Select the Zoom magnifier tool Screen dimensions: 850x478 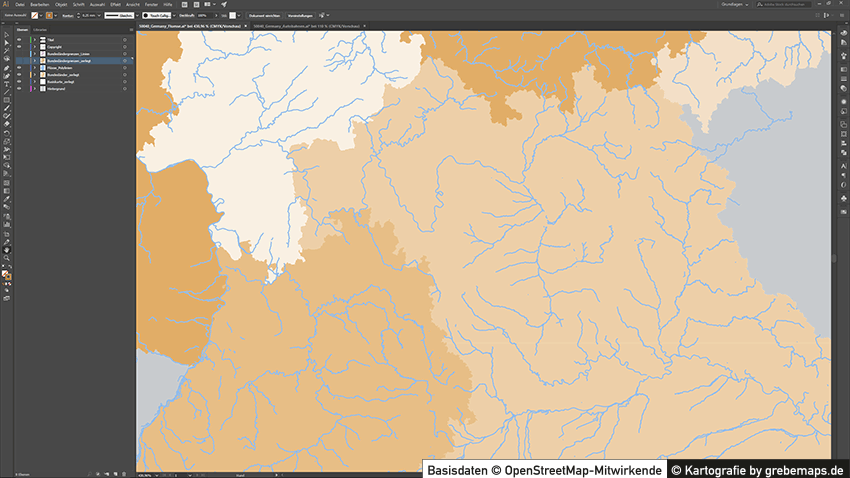(x=6, y=258)
